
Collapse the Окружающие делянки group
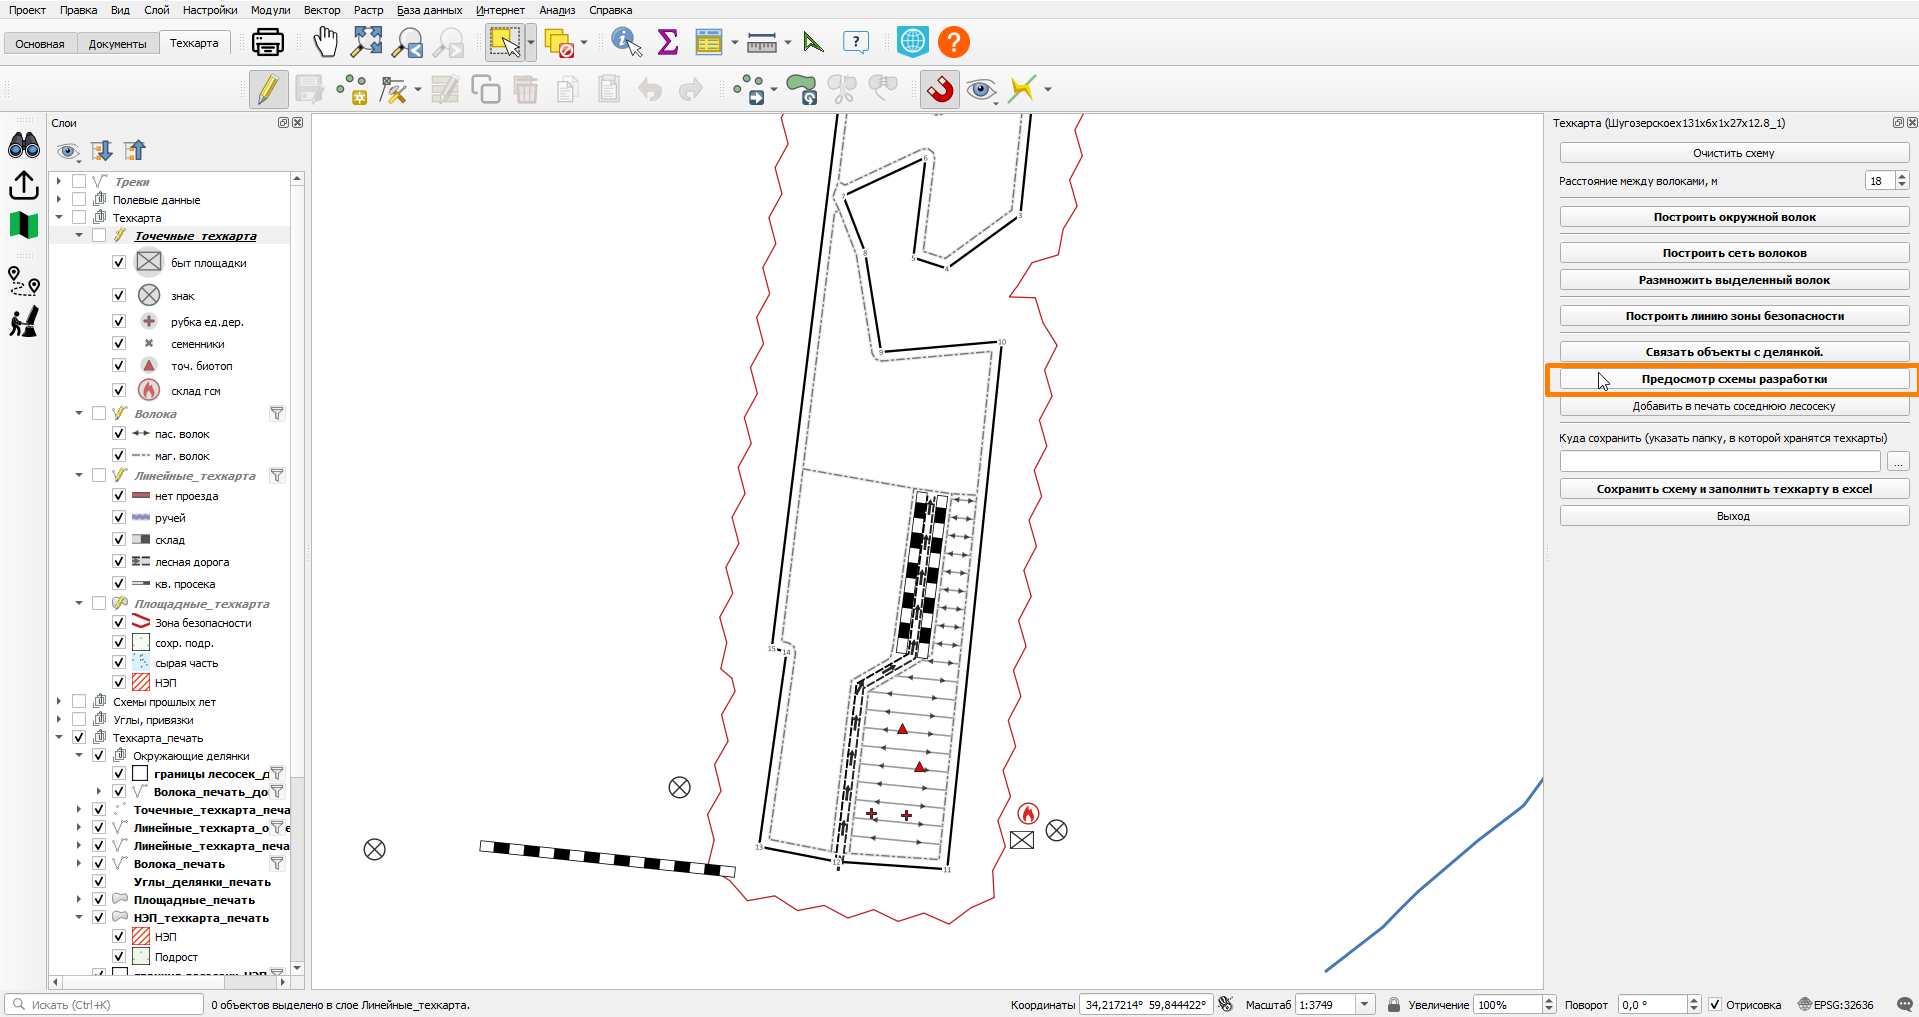79,755
